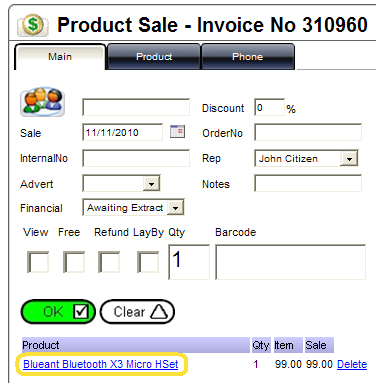Delete the Blueant Bluetooth product line

(x=352, y=364)
